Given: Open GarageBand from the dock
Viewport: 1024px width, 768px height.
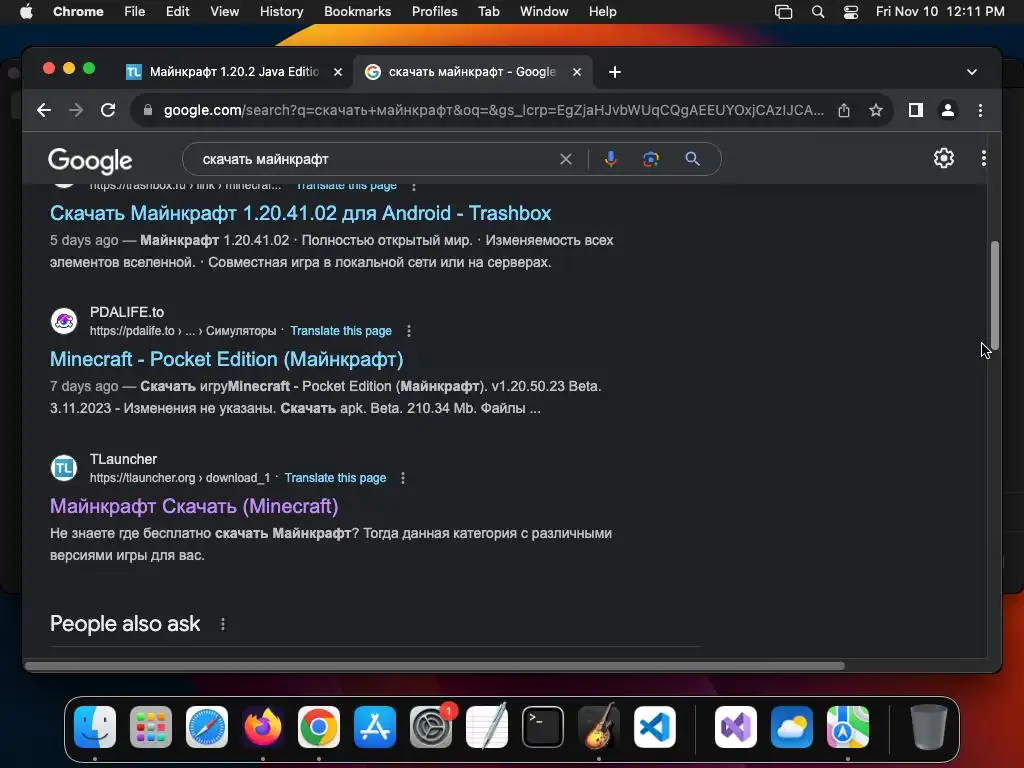Looking at the screenshot, I should point(599,727).
